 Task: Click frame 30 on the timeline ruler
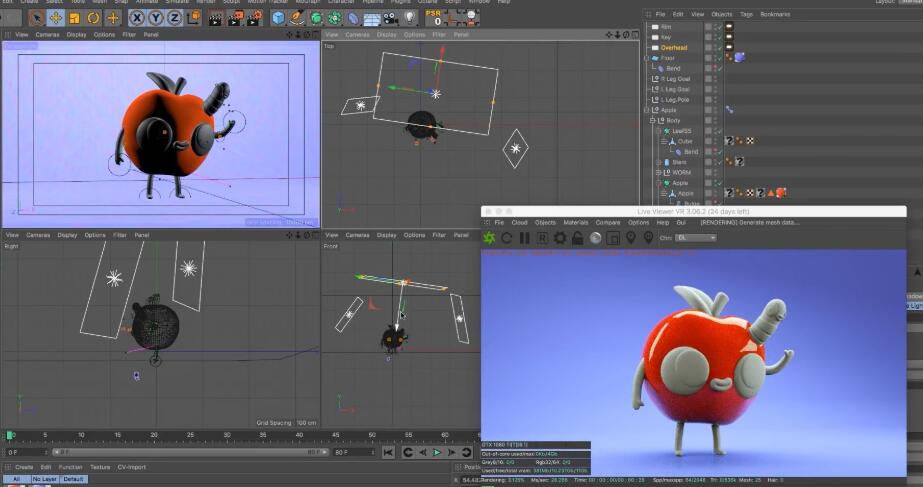pos(227,435)
